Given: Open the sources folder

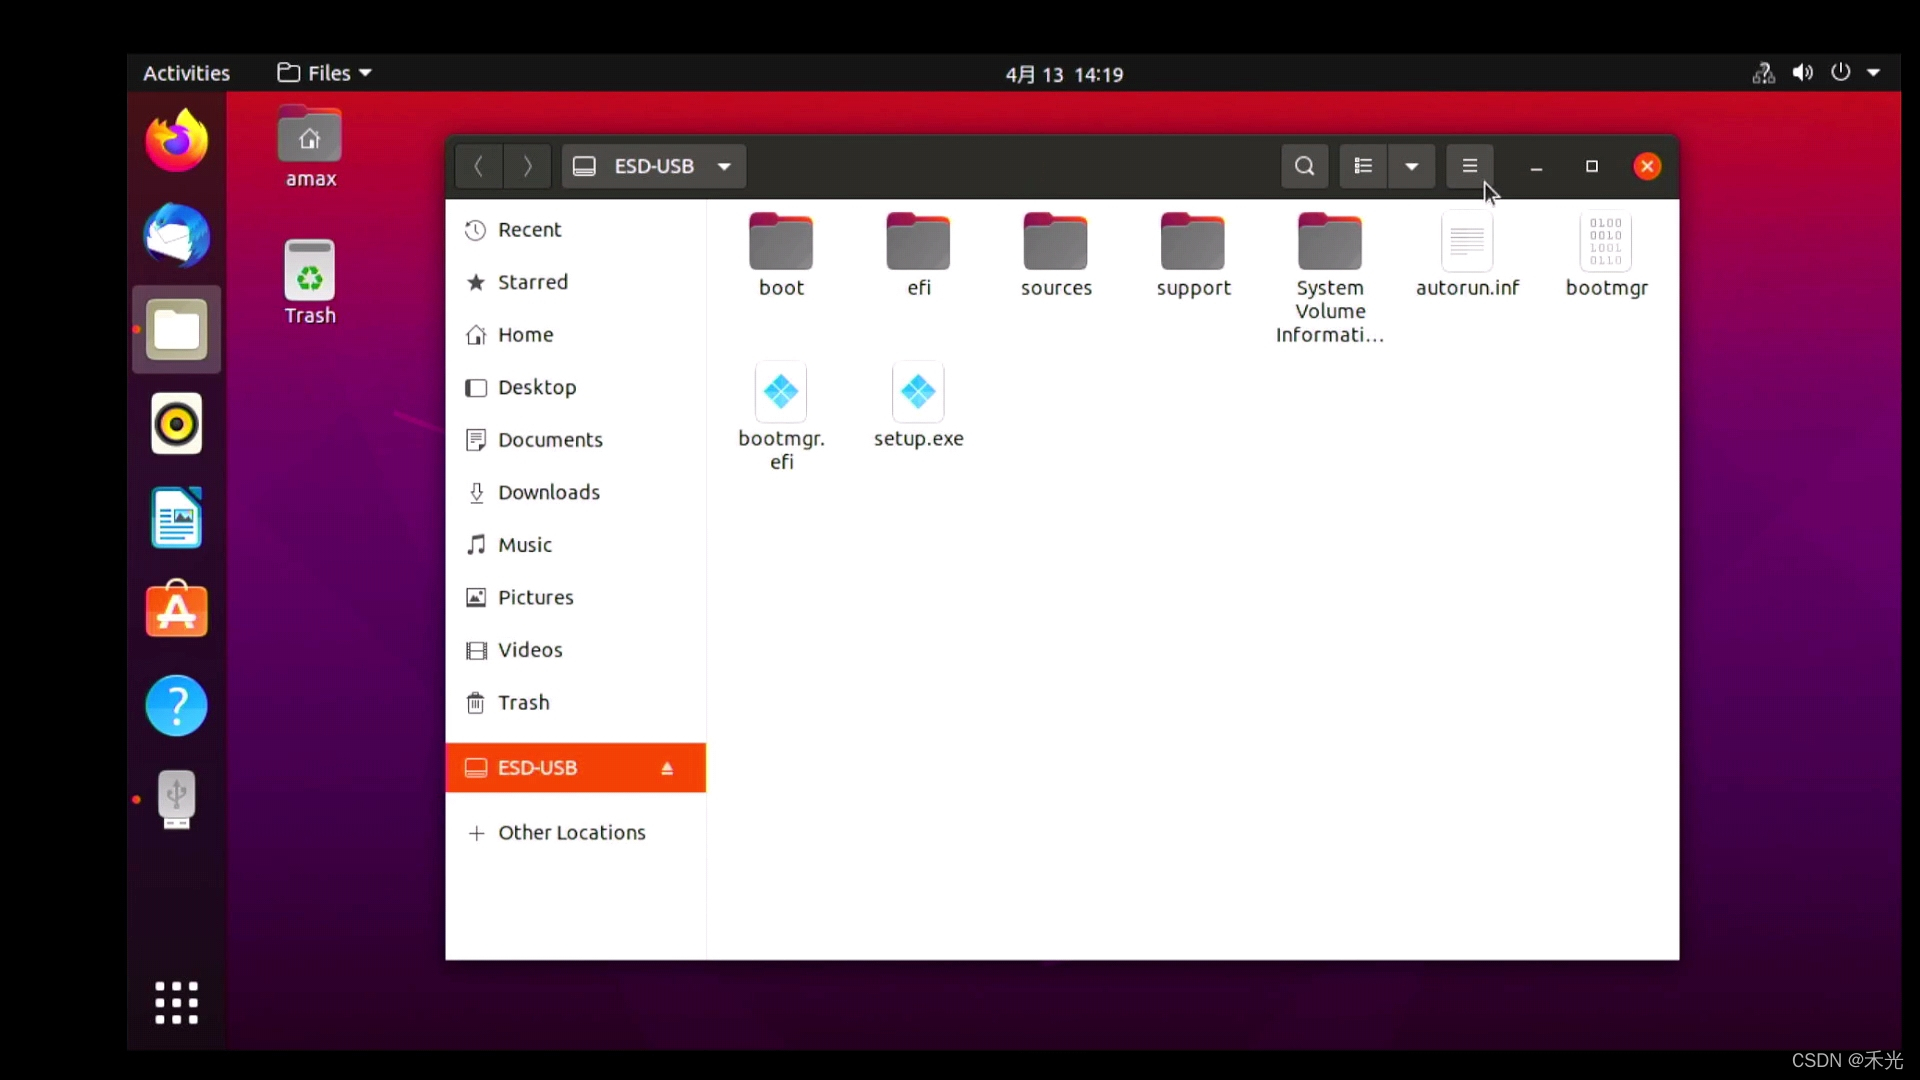Looking at the screenshot, I should (1056, 251).
